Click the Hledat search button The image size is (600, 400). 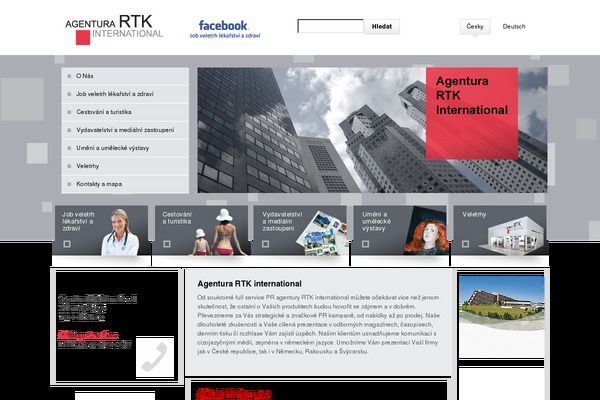point(382,26)
